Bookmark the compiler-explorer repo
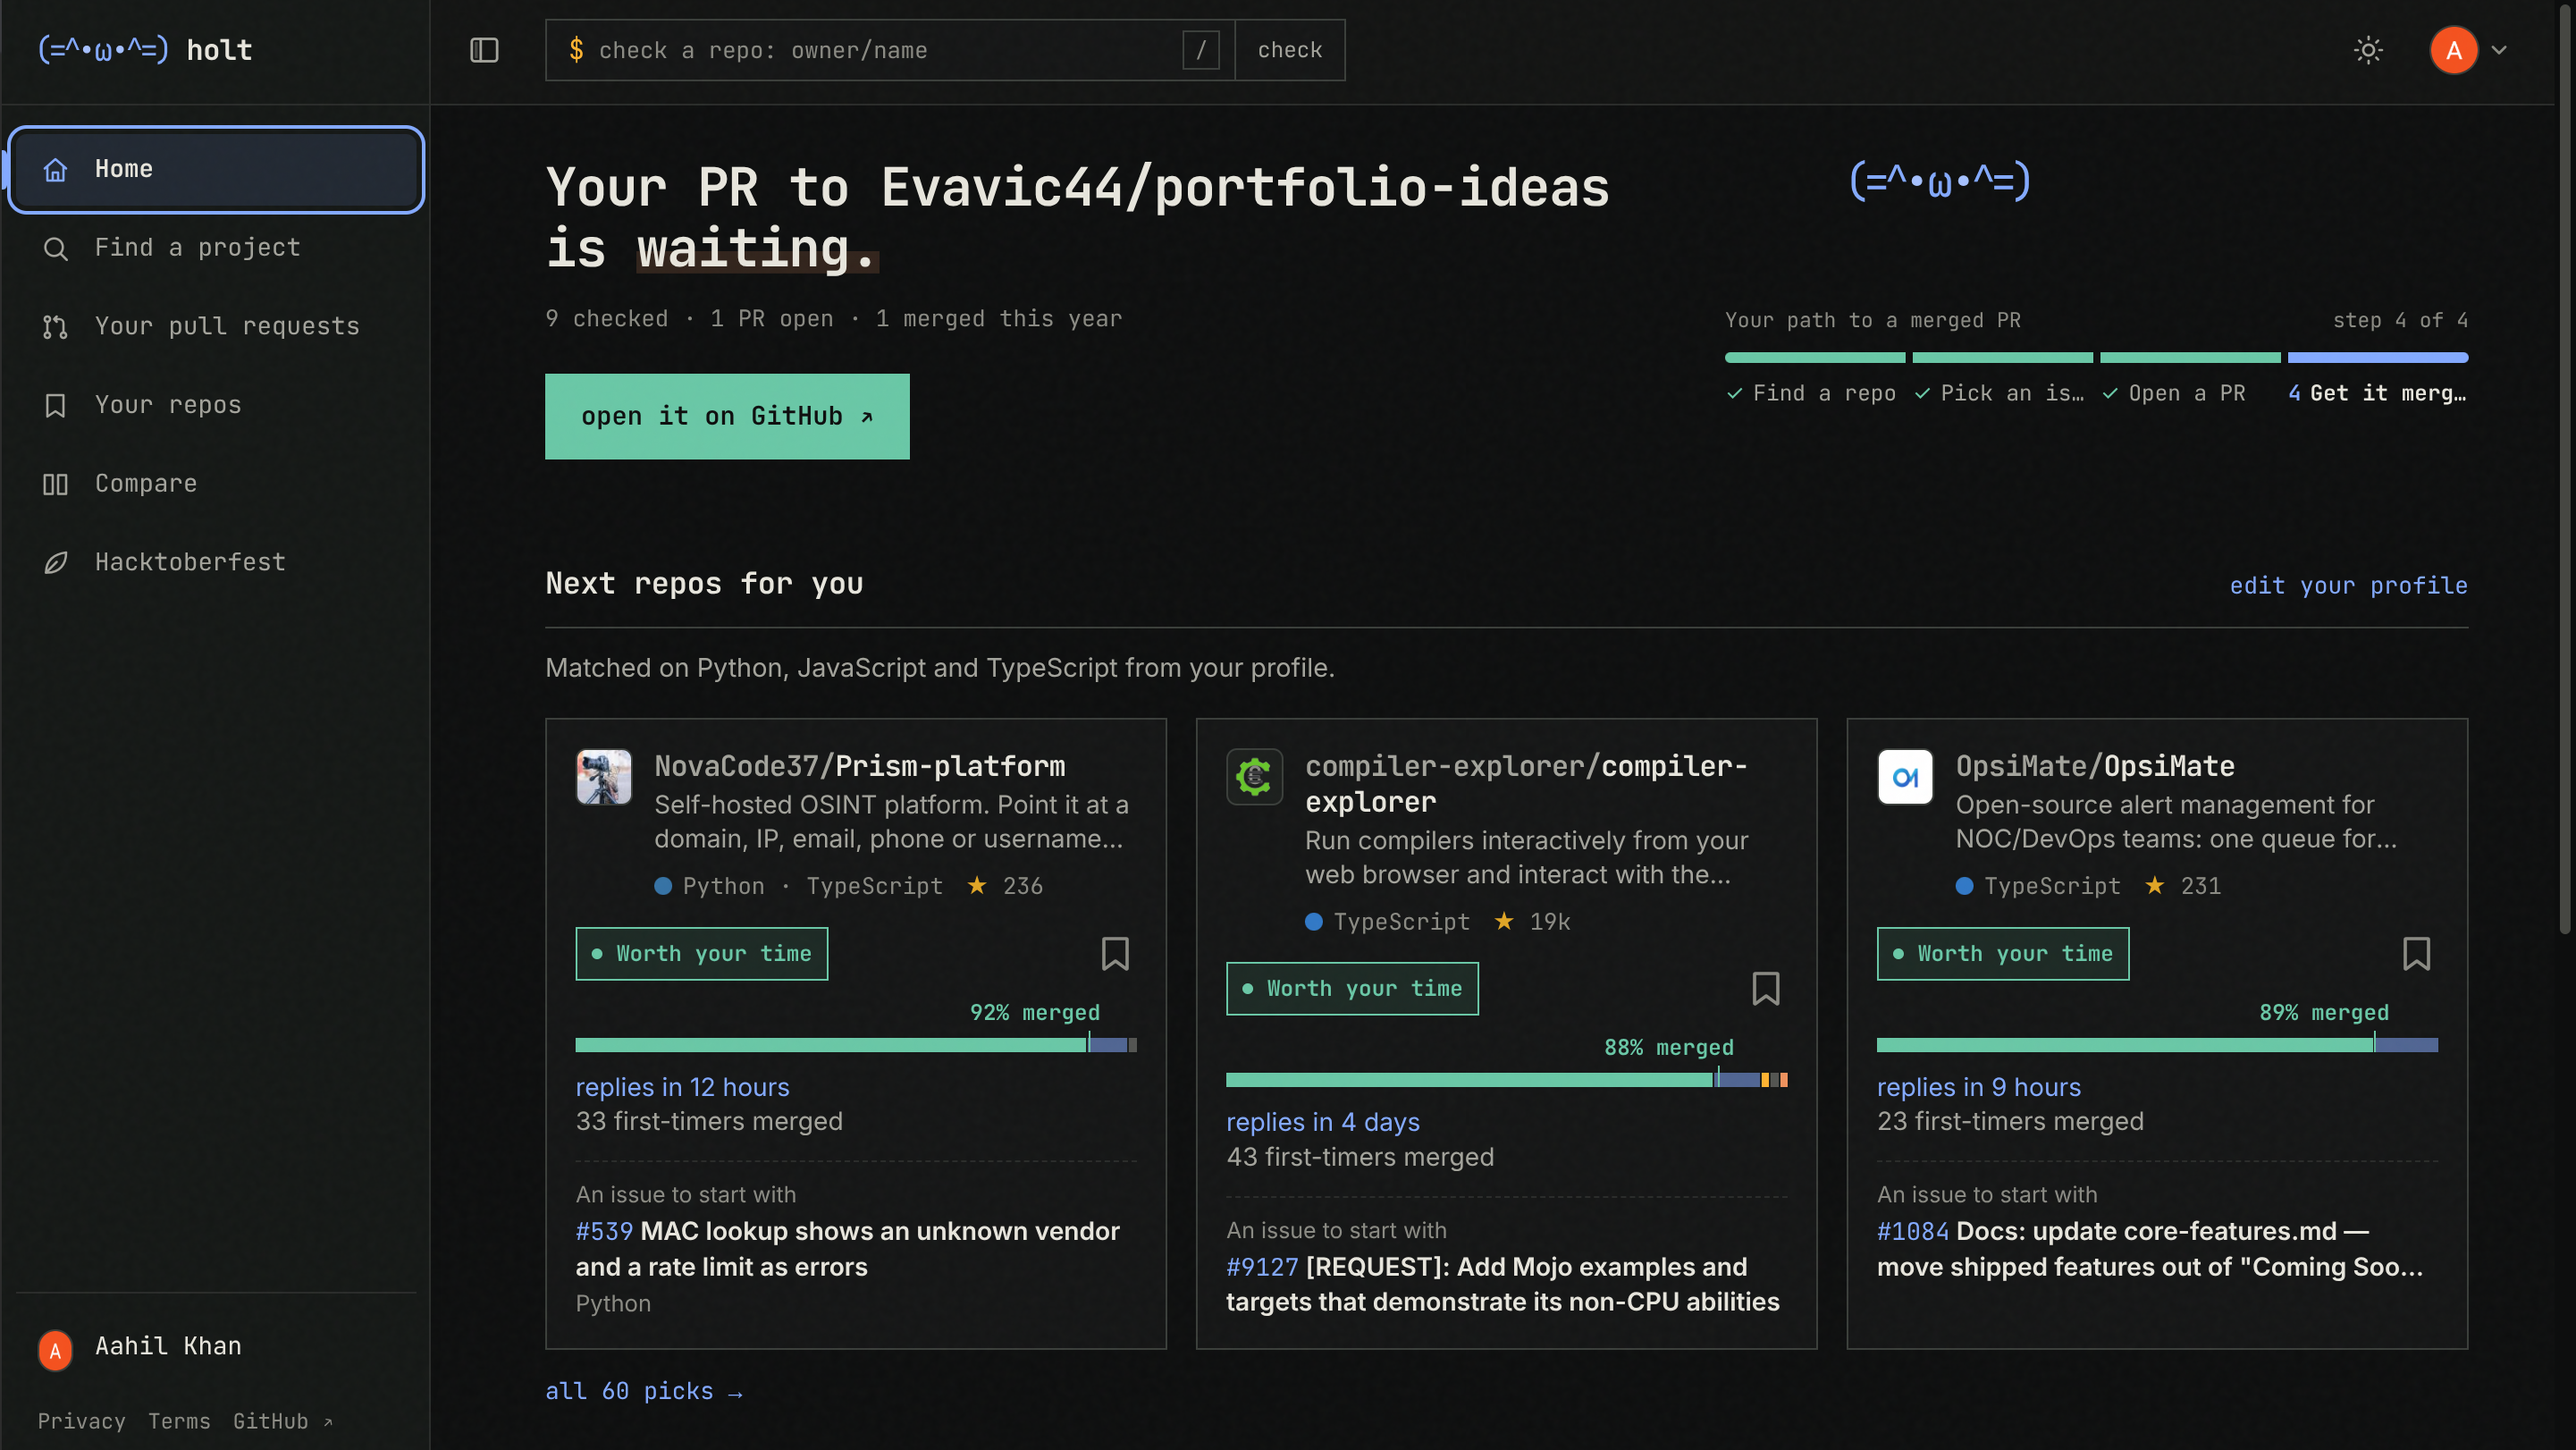This screenshot has height=1450, width=2576. (x=1766, y=989)
